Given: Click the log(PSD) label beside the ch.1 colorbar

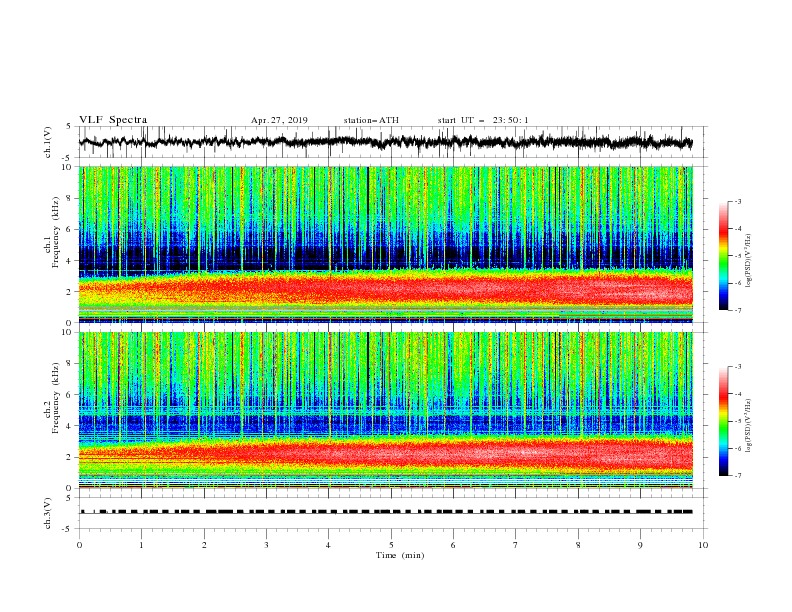Looking at the screenshot, I should pyautogui.click(x=749, y=261).
